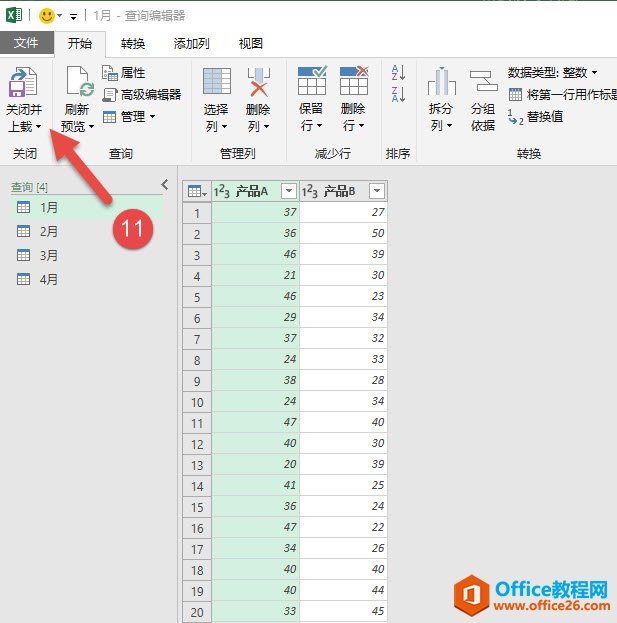Open the Choose Columns (选择列) tool
Image resolution: width=617 pixels, height=623 pixels.
pos(216,84)
